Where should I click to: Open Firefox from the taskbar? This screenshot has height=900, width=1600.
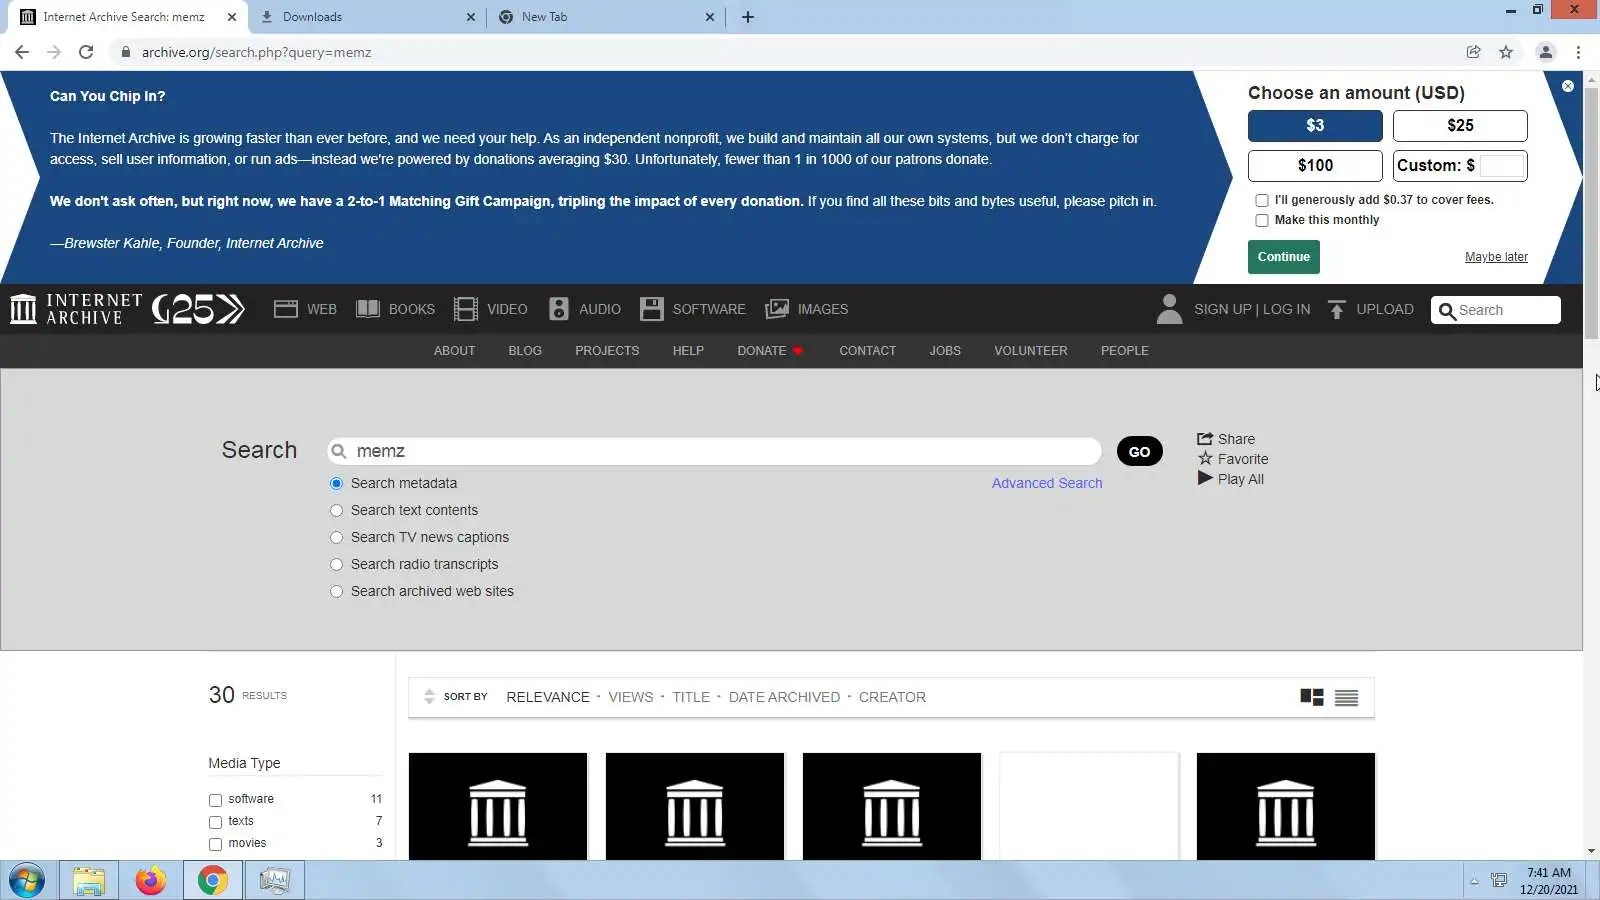click(x=150, y=881)
